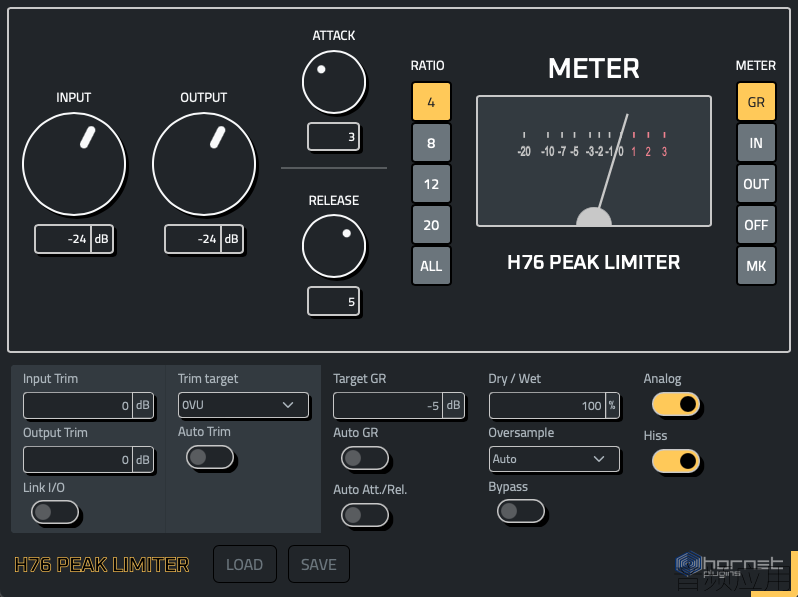Click the Output -24 dB value field

[x=204, y=239]
